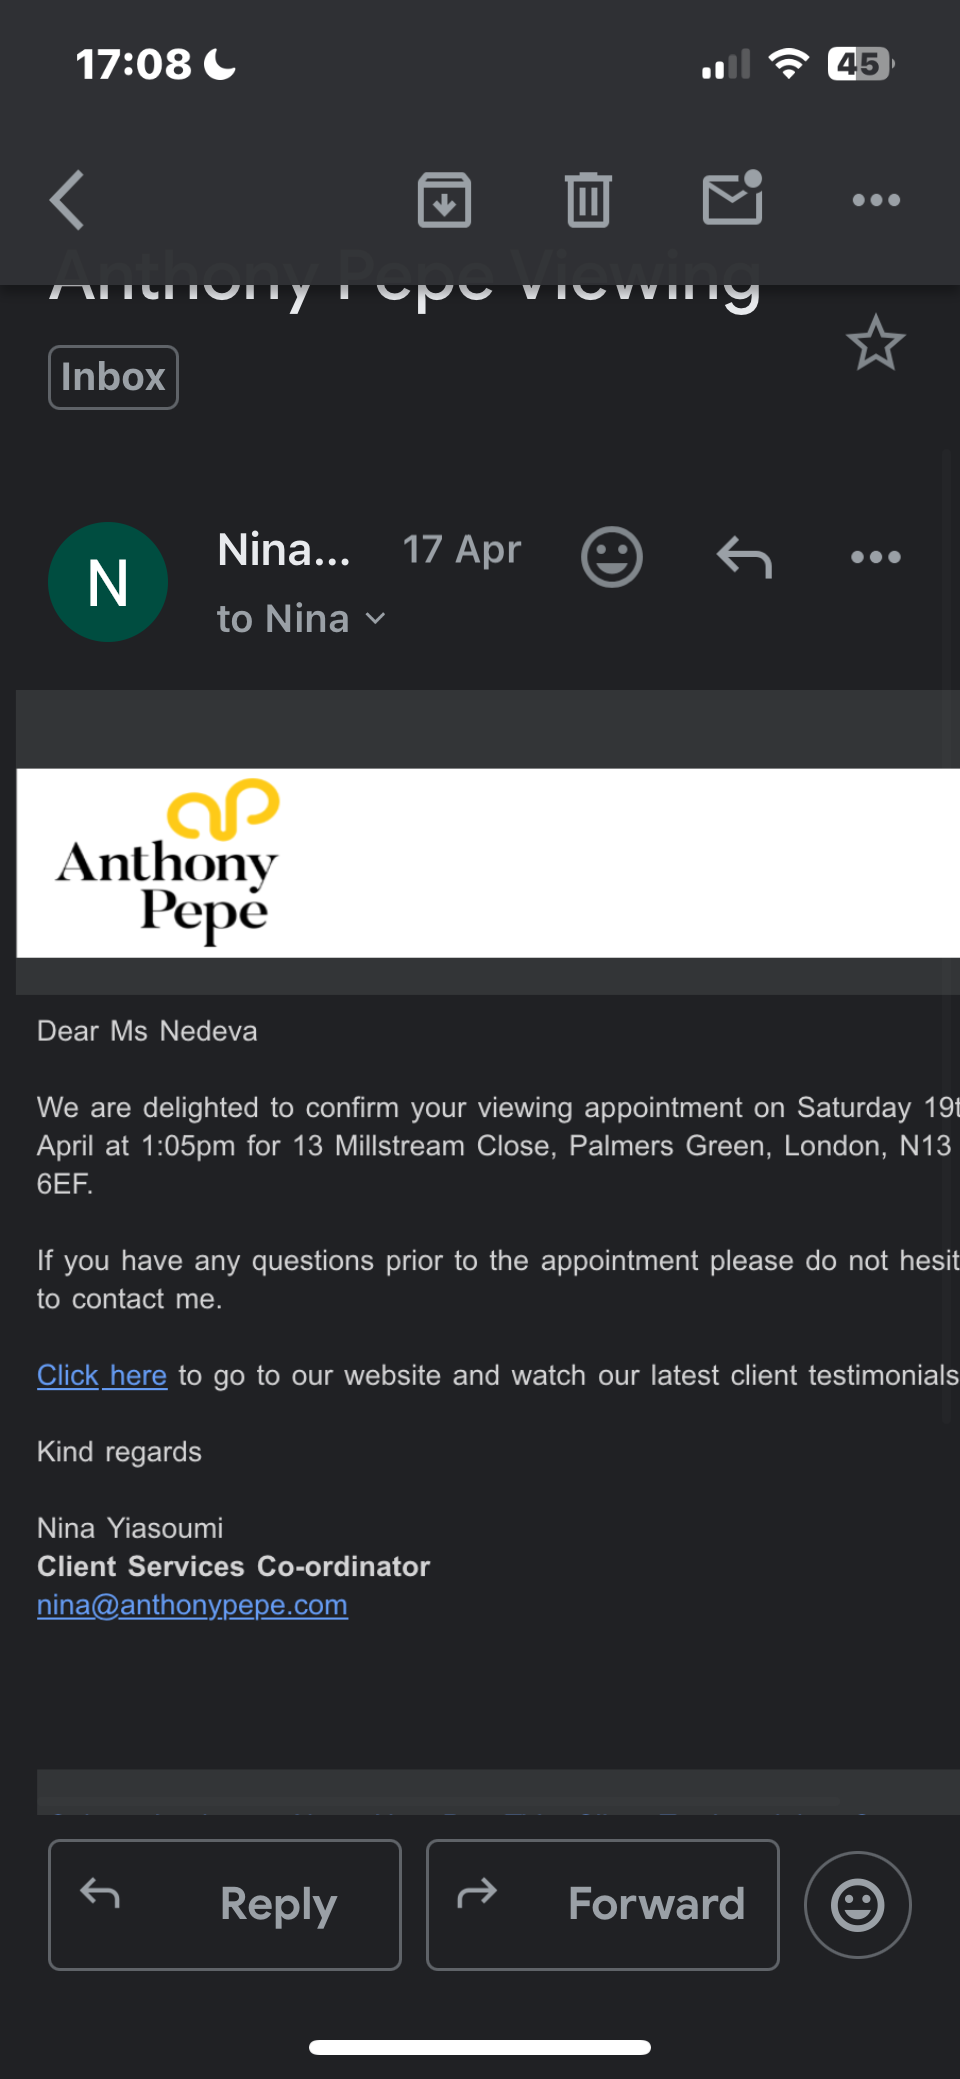
Task: Delete the email with trash icon
Action: pyautogui.click(x=588, y=200)
